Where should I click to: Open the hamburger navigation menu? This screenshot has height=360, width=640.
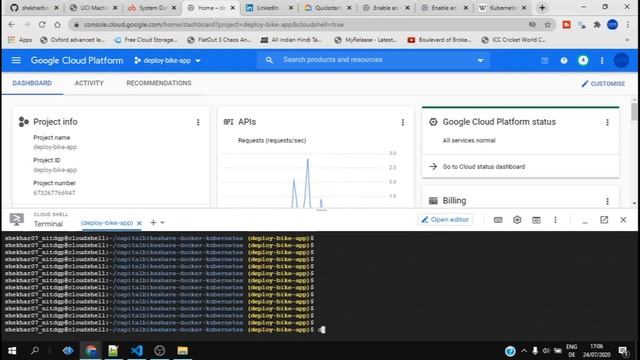(16, 60)
